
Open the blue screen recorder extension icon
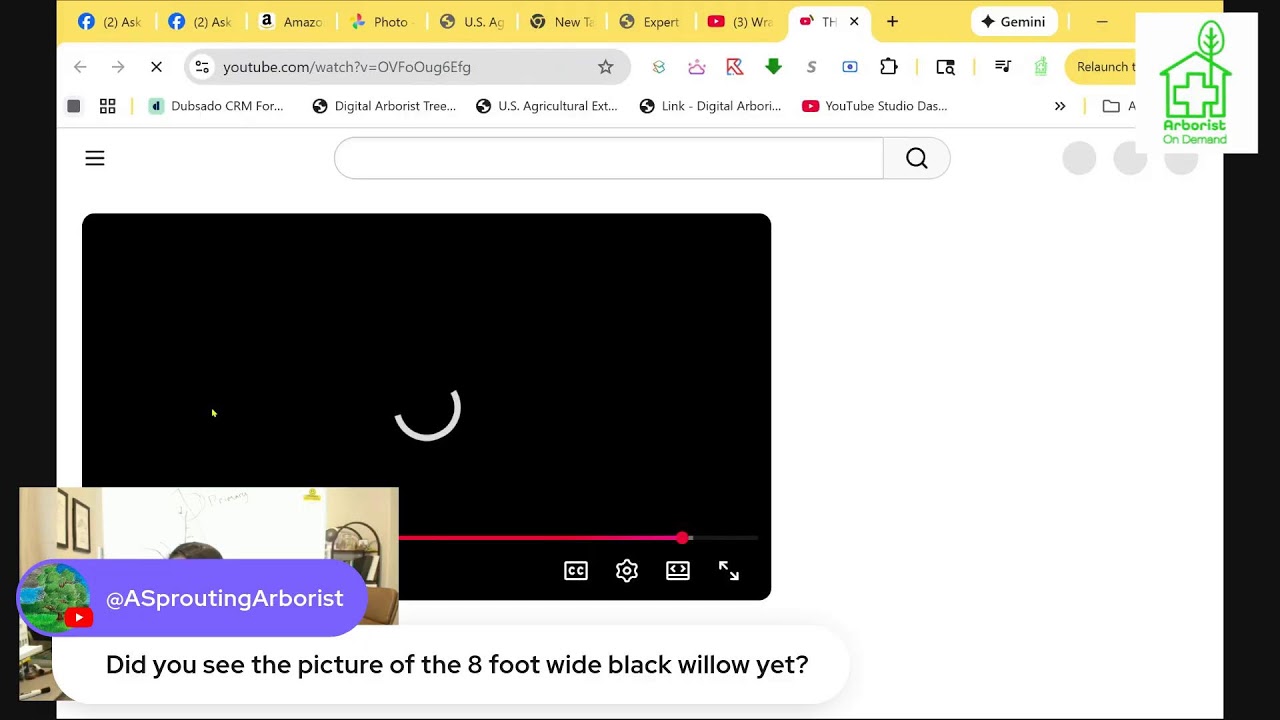click(x=850, y=67)
